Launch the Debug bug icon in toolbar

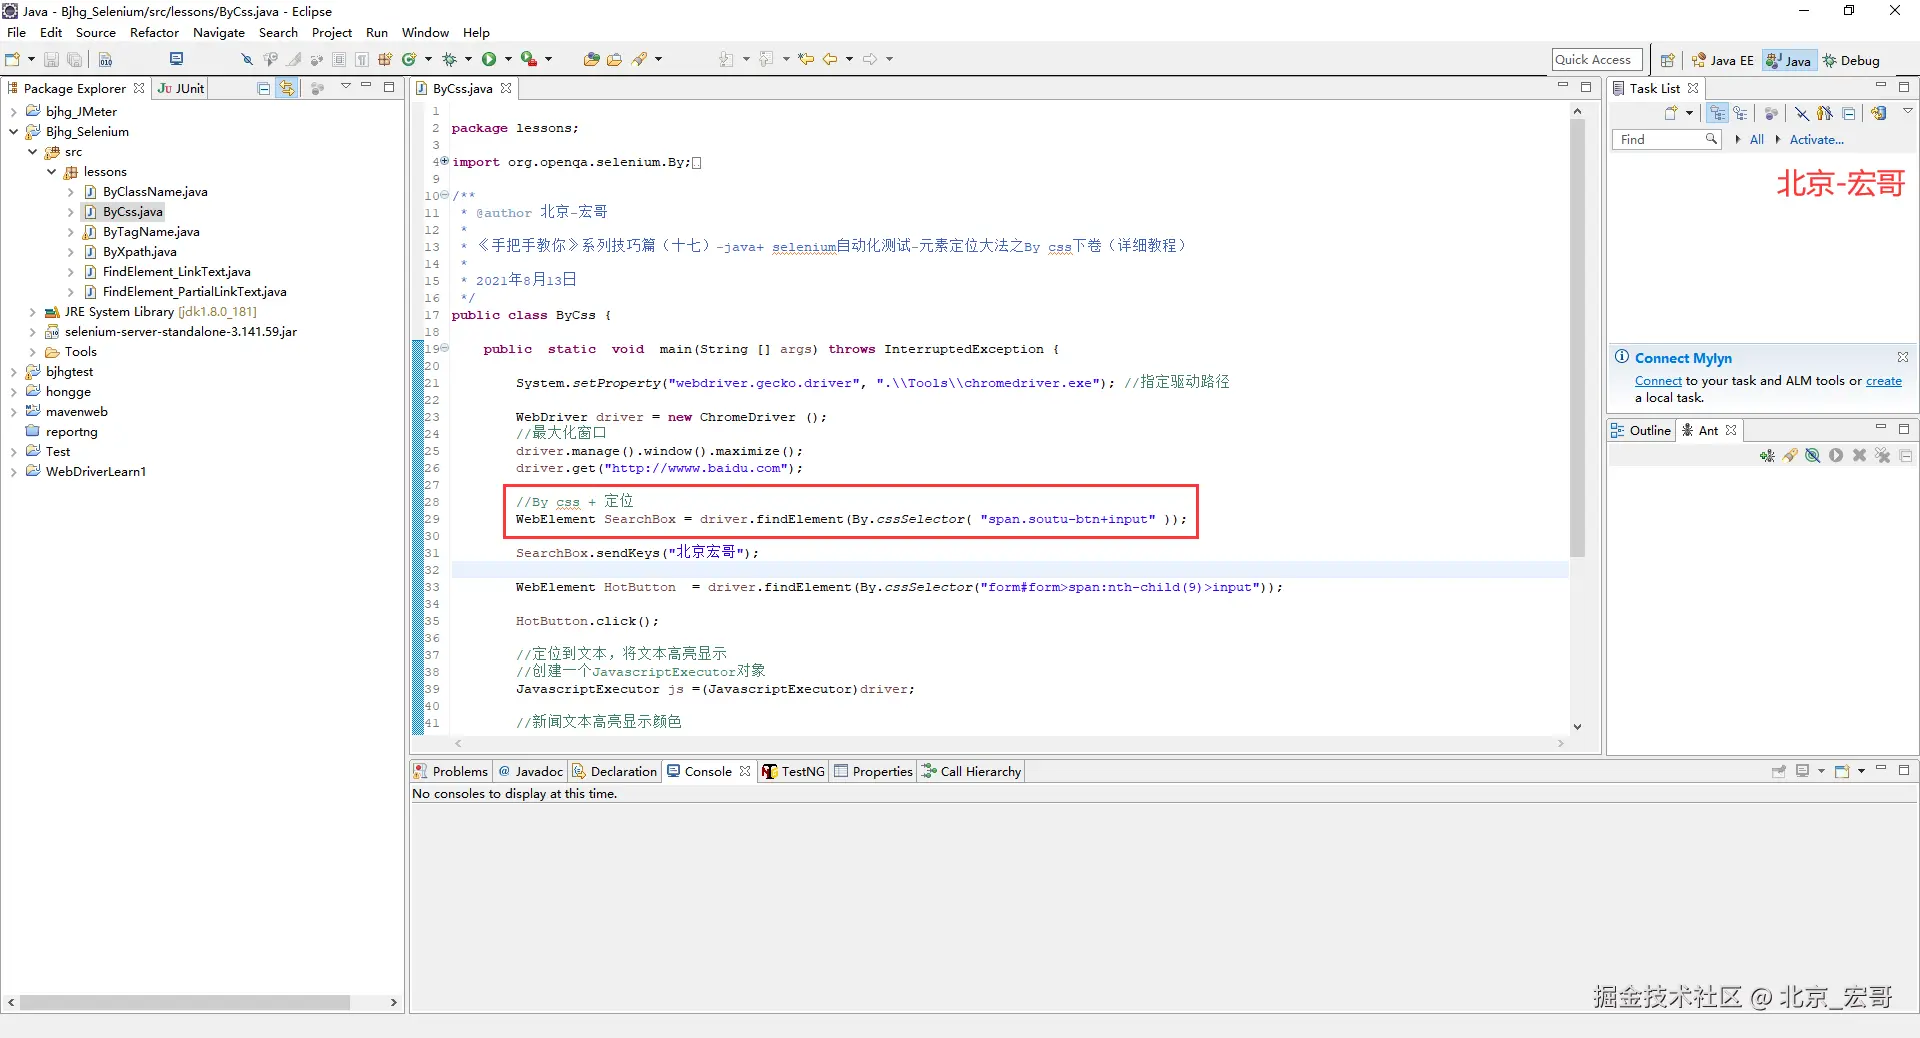pyautogui.click(x=449, y=60)
